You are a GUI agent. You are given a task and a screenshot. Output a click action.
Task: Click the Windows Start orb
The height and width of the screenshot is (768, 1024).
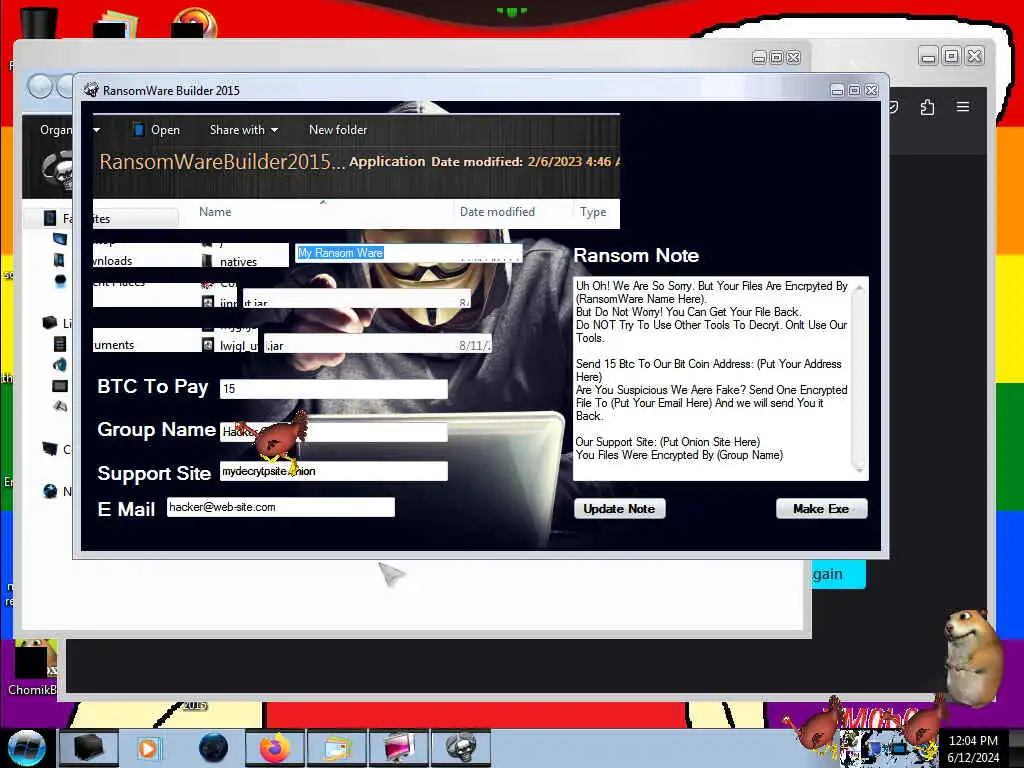[x=26, y=748]
